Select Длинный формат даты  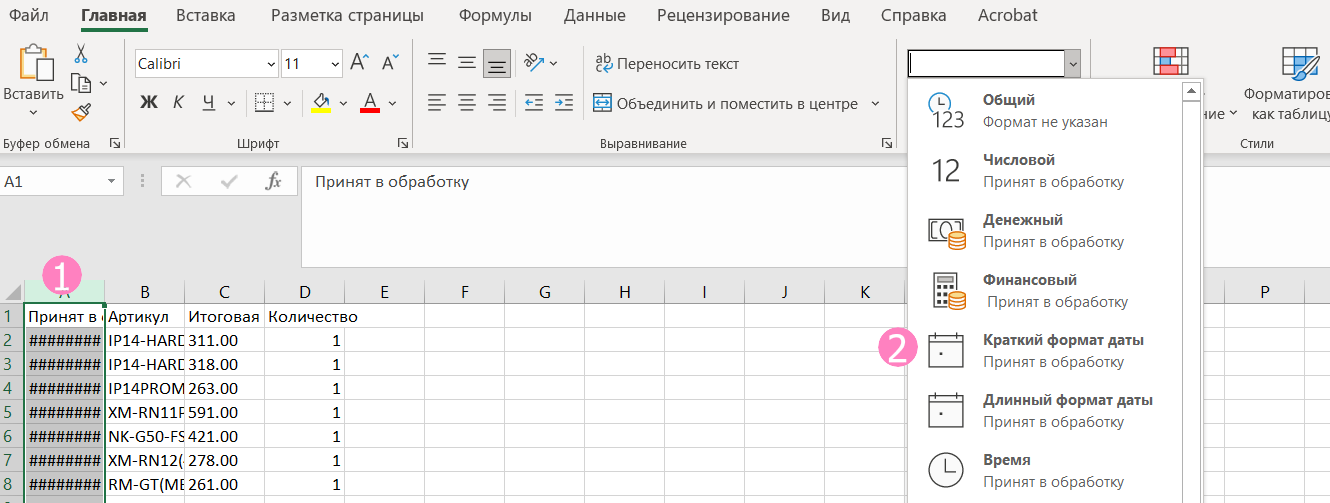coord(1044,410)
